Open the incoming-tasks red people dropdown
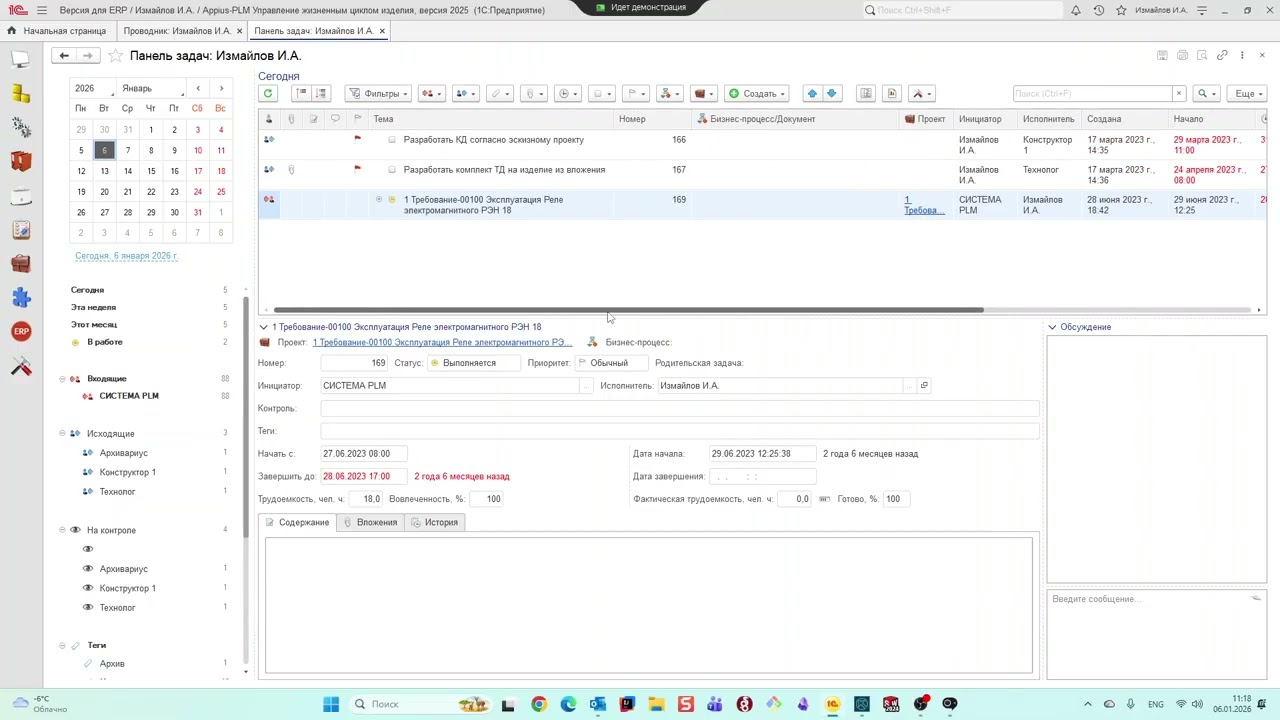 click(x=432, y=93)
